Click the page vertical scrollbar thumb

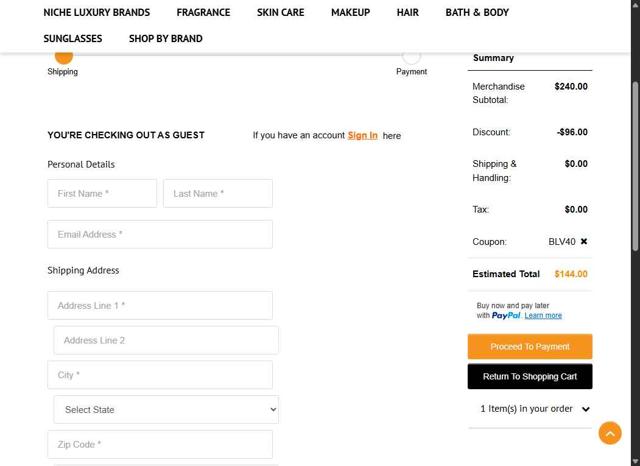coord(635,166)
